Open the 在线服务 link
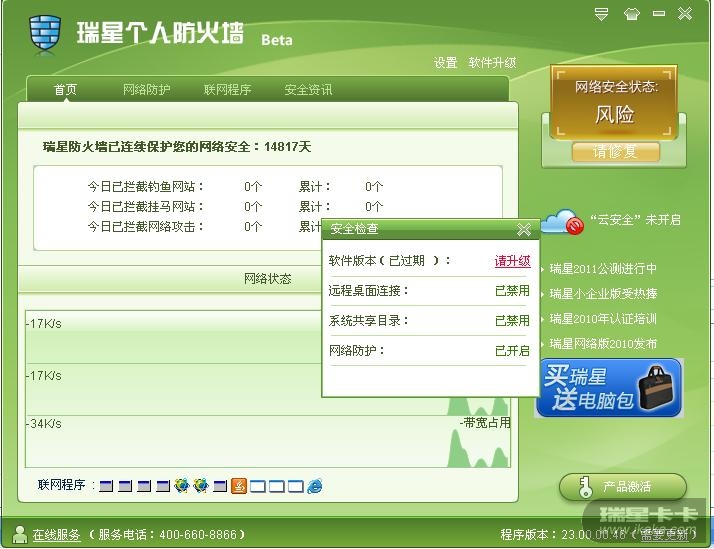The height and width of the screenshot is (549, 714). click(56, 534)
